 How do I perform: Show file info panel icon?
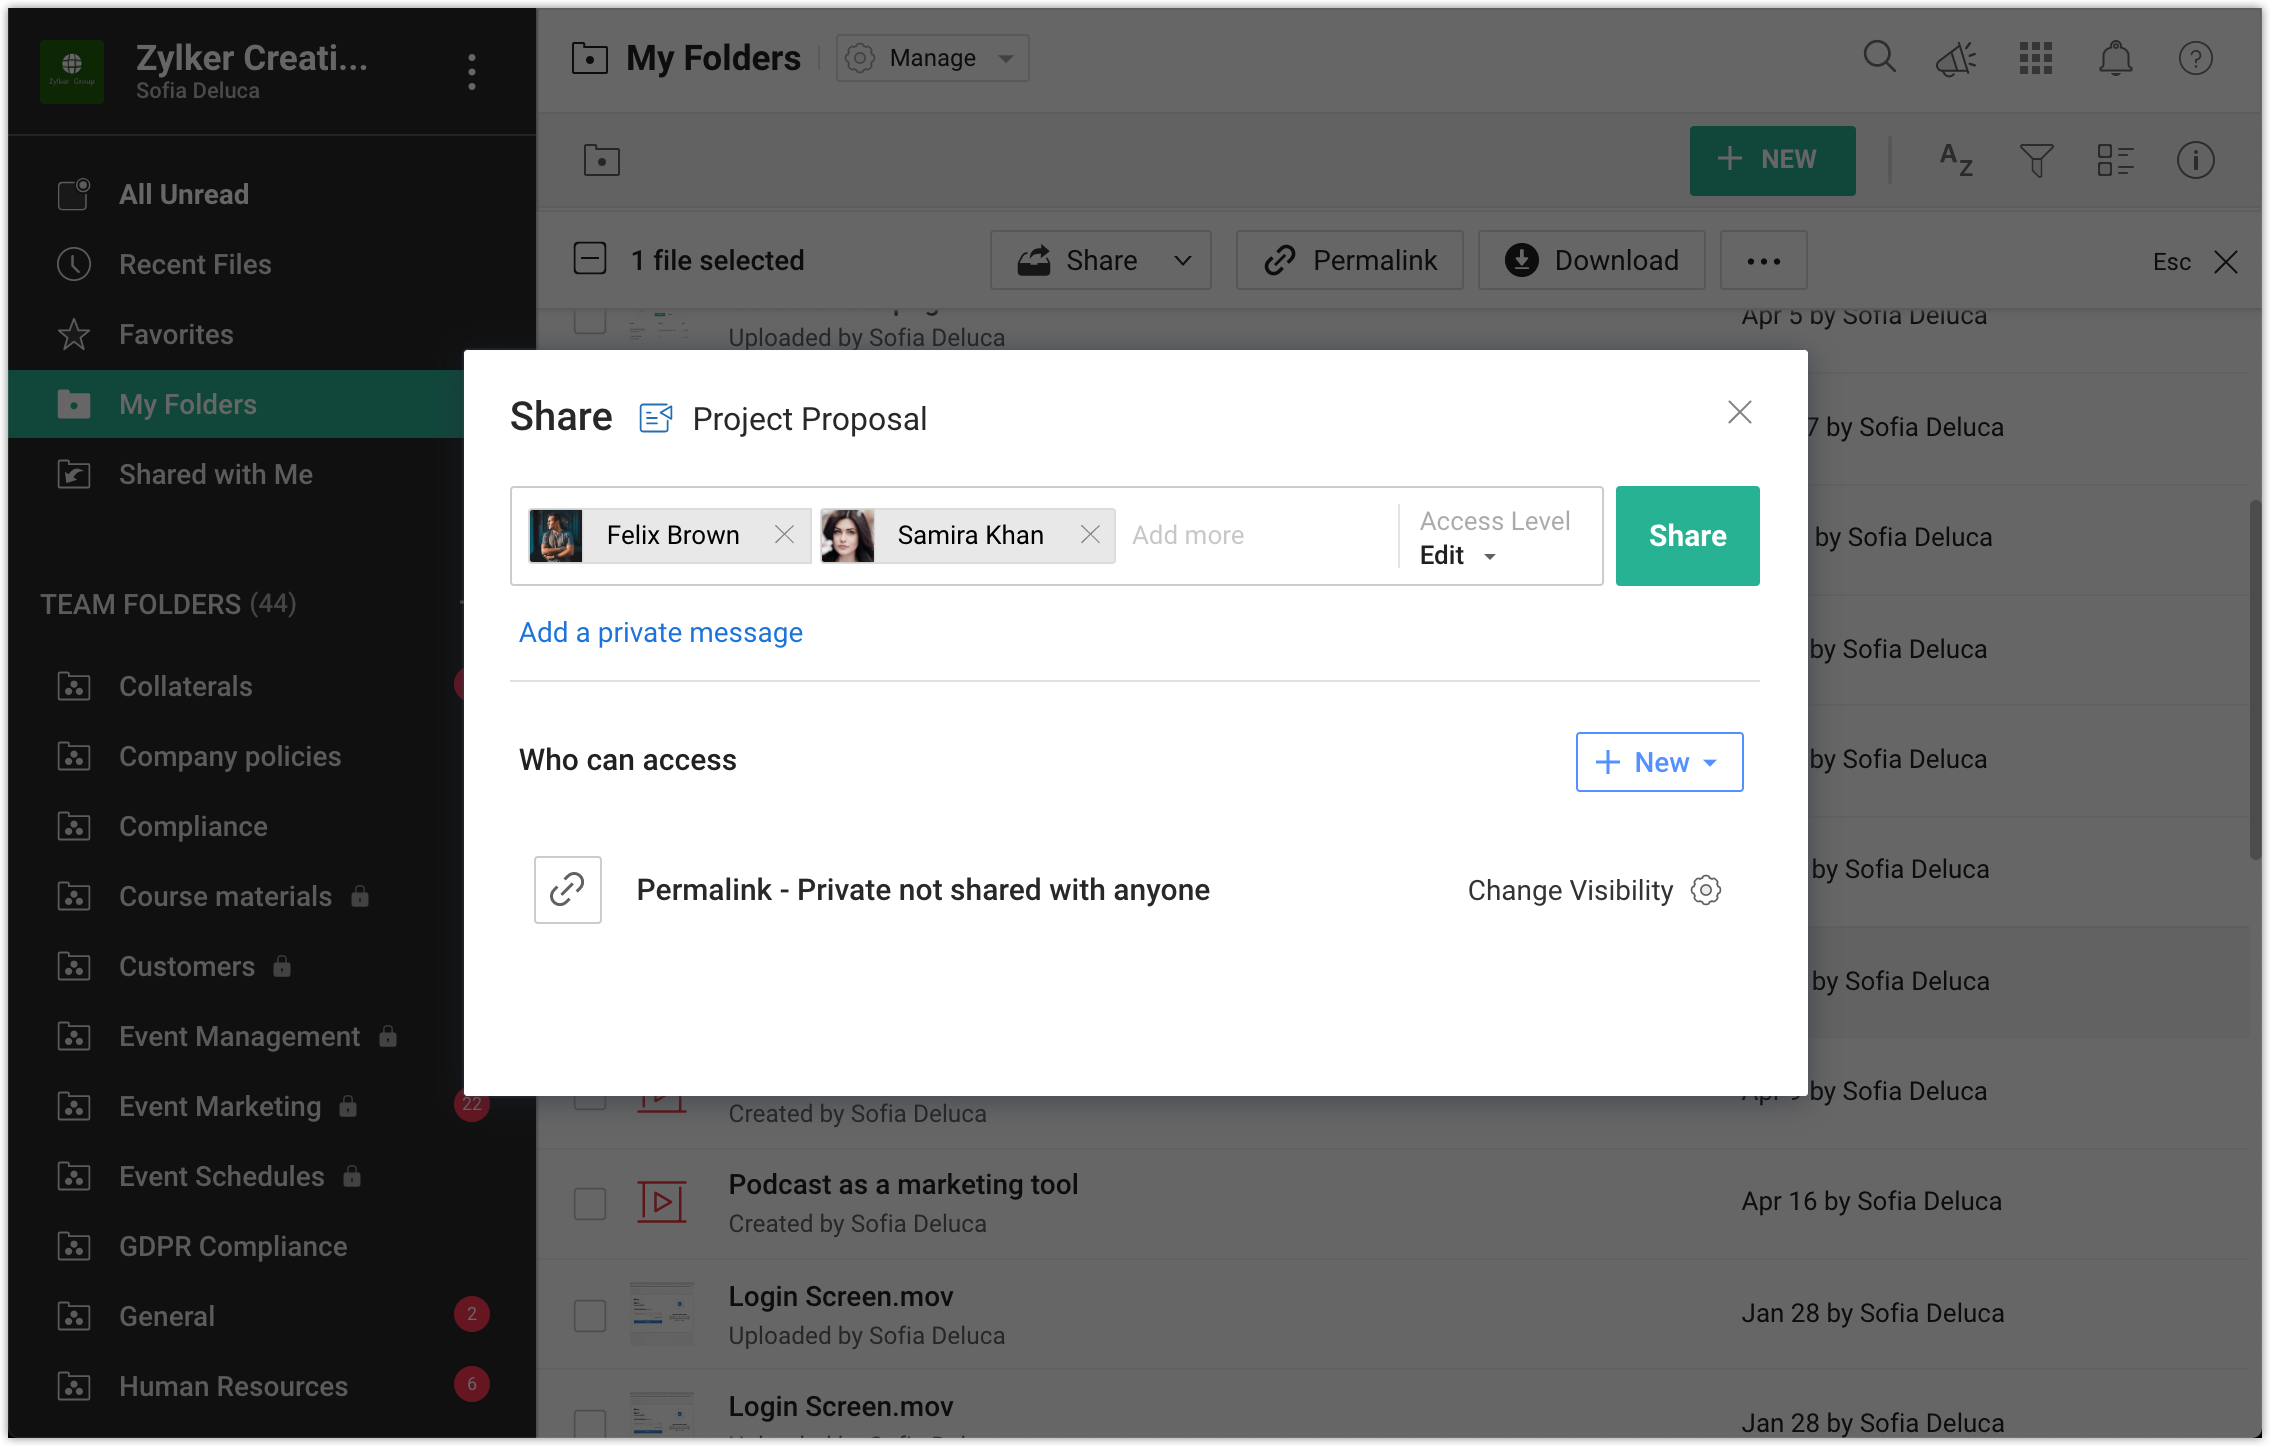click(x=2195, y=160)
